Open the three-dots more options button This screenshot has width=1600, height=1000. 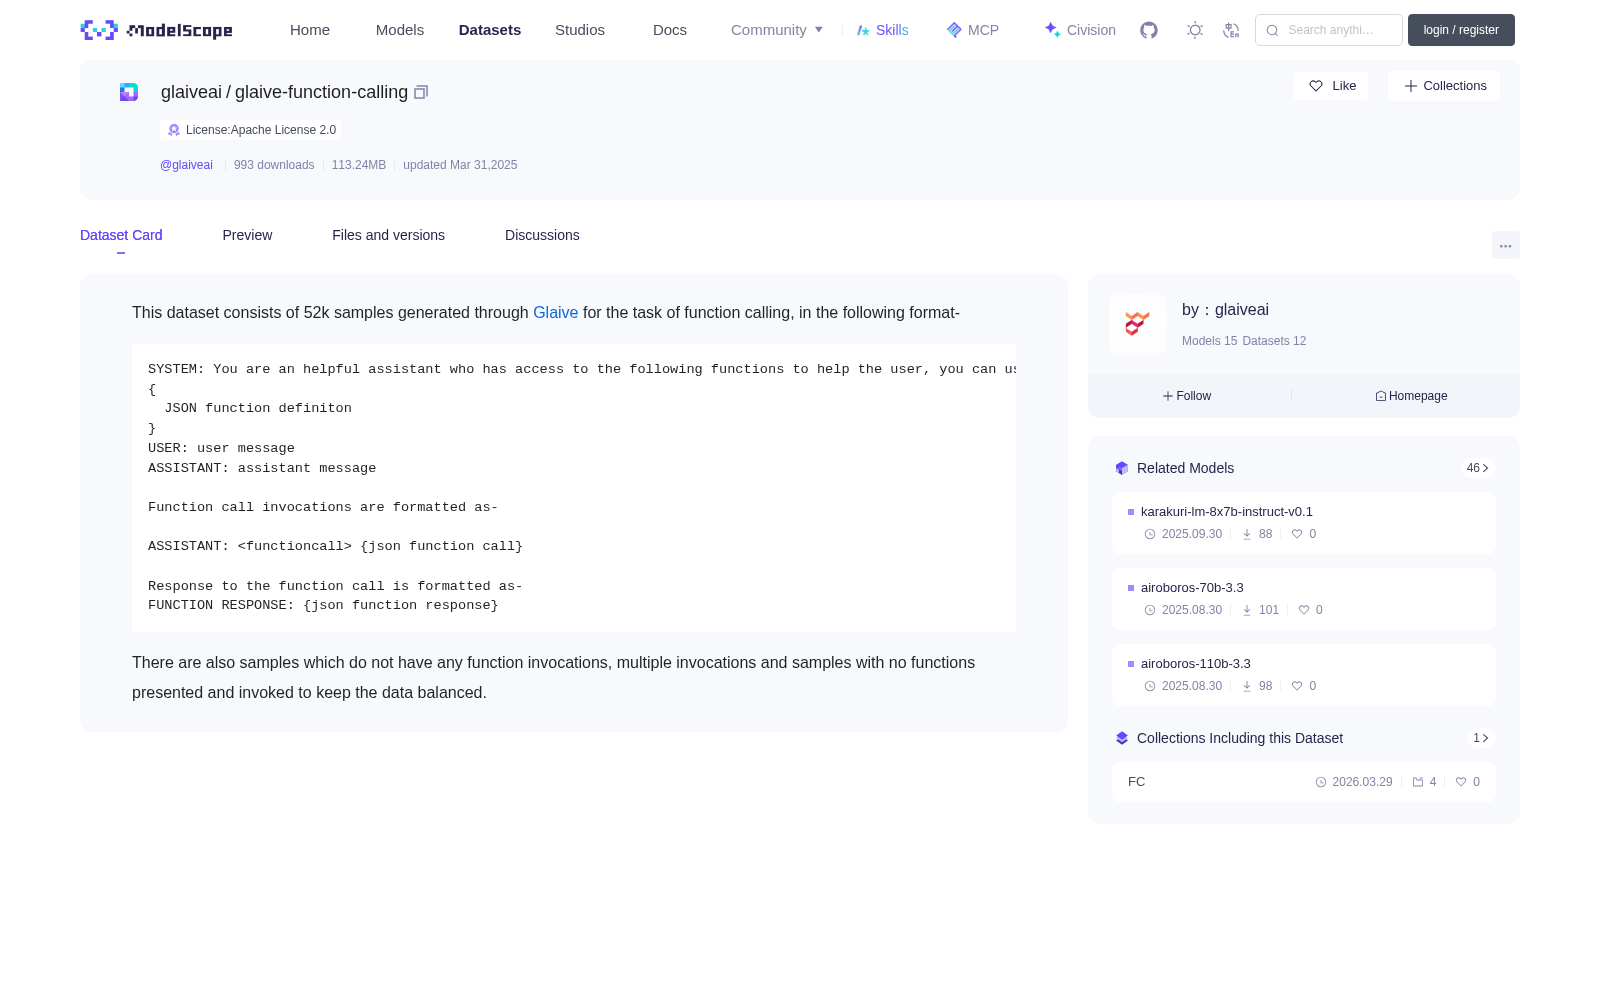point(1505,245)
